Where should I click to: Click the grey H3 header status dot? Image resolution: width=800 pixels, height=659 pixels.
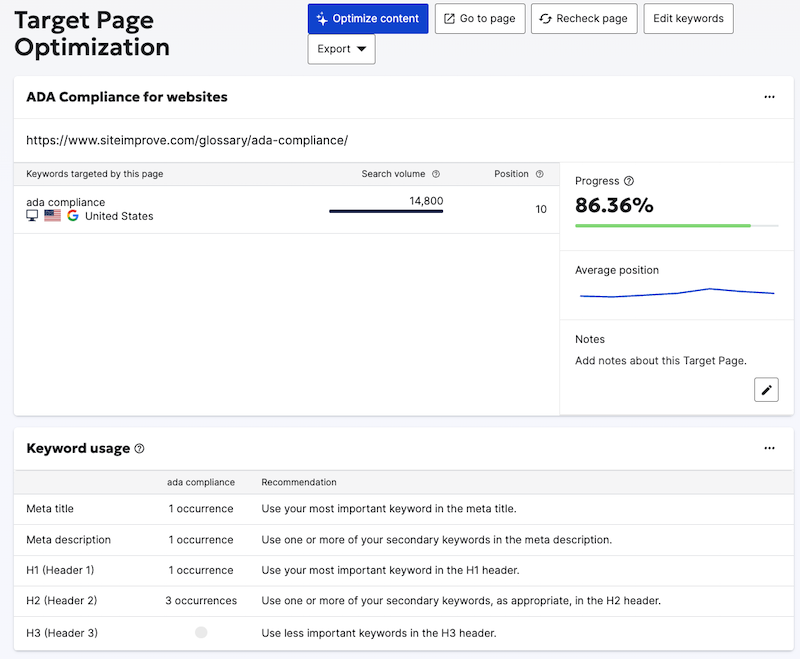[x=201, y=633]
